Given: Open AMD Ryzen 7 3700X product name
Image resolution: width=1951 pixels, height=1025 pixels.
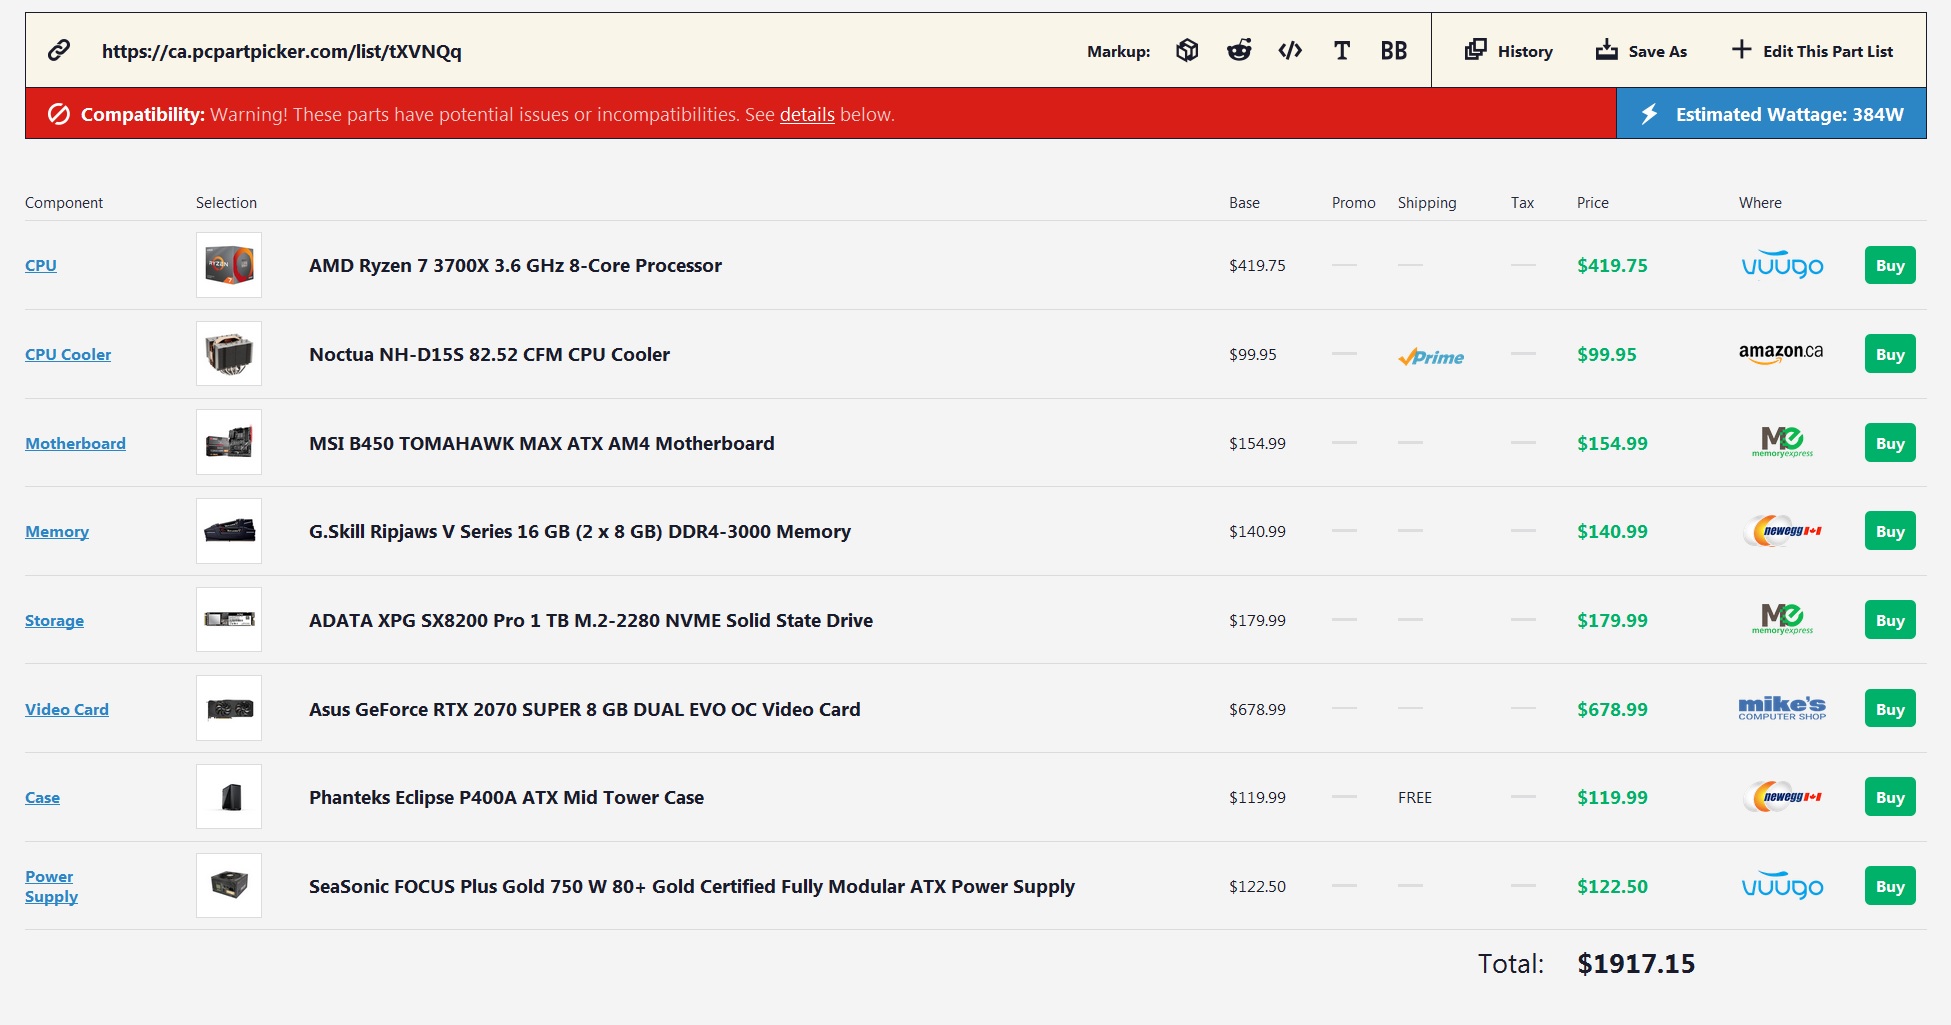Looking at the screenshot, I should coord(515,265).
